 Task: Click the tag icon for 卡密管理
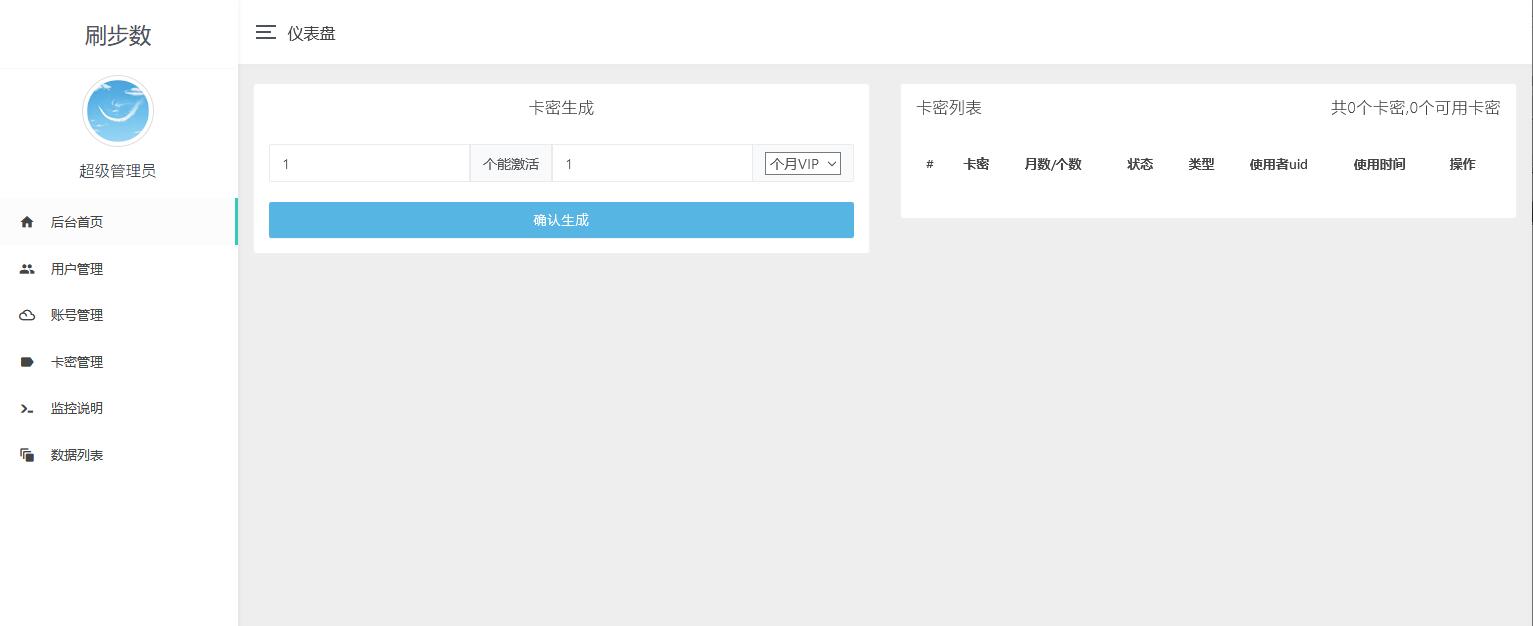[27, 362]
